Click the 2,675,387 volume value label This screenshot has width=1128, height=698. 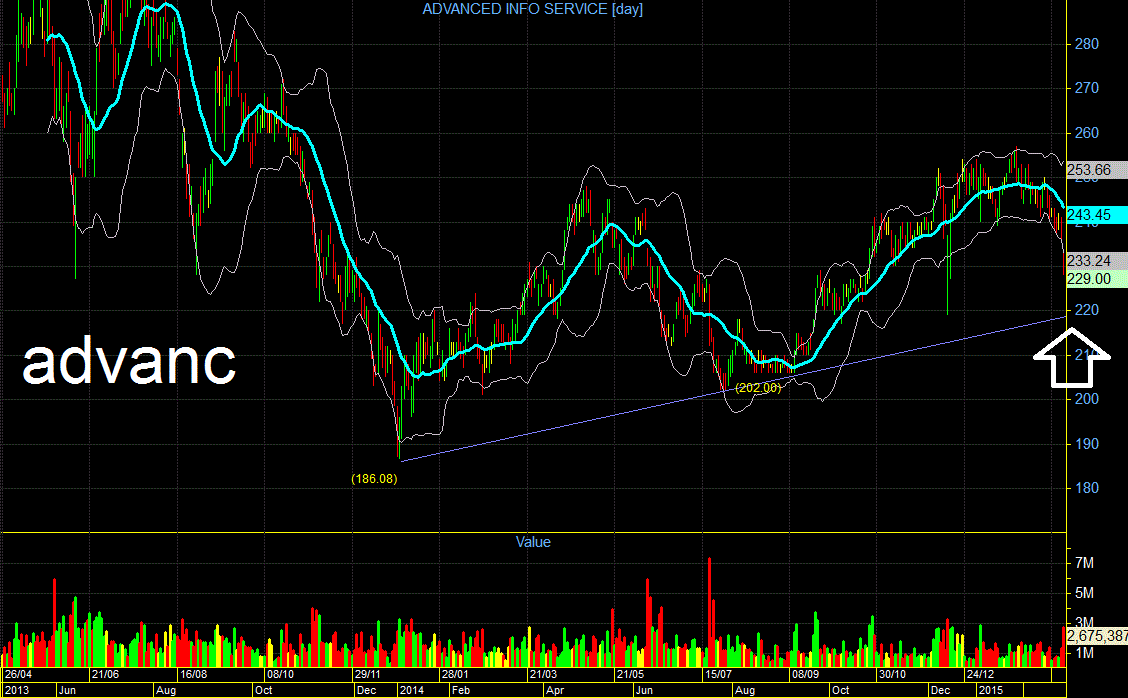pos(1097,636)
